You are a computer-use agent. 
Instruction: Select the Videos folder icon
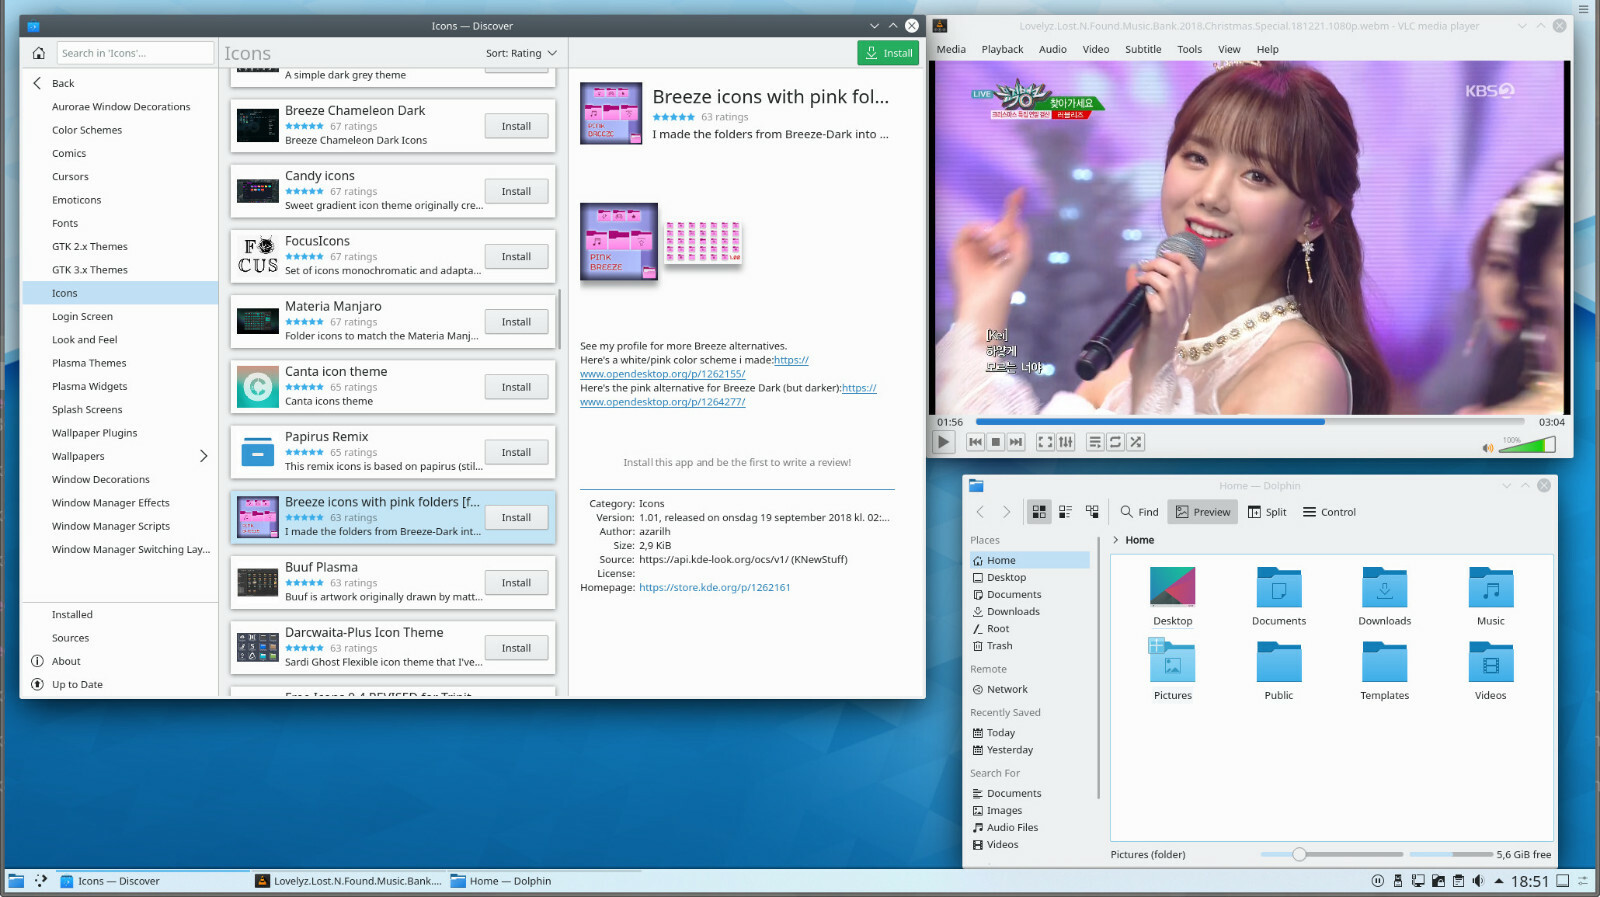1490,662
